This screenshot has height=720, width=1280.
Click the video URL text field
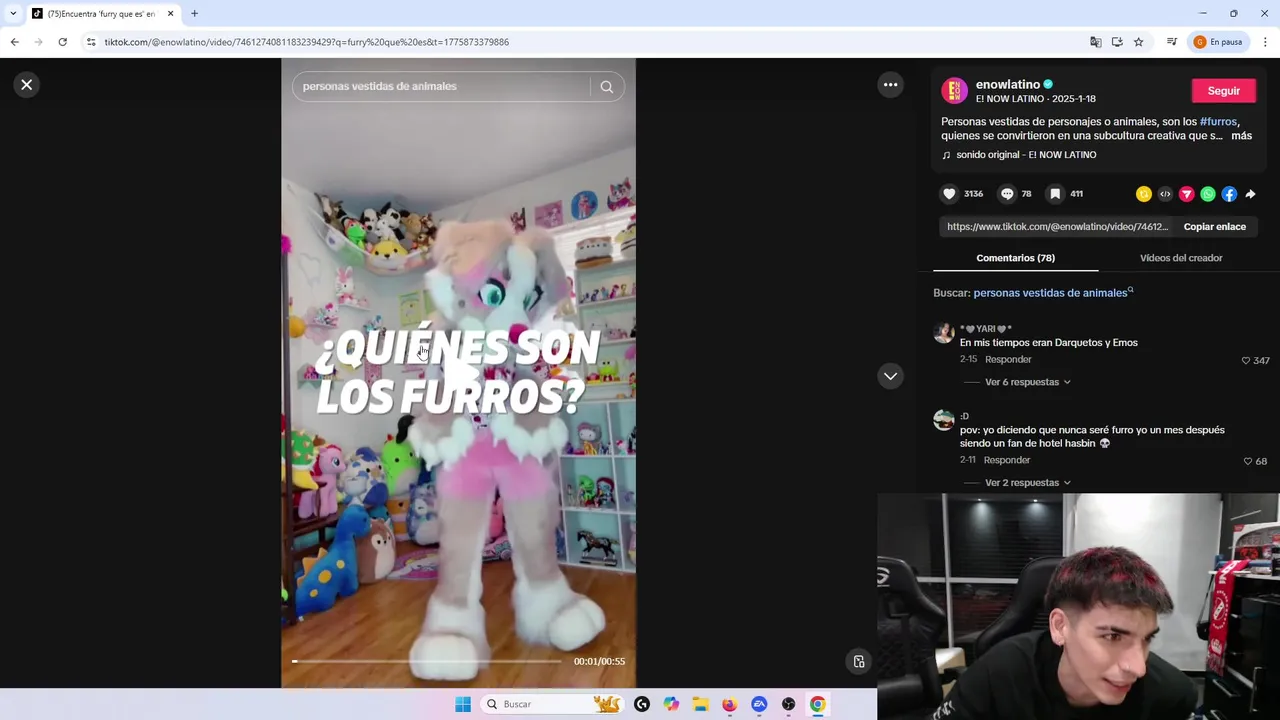(1057, 227)
